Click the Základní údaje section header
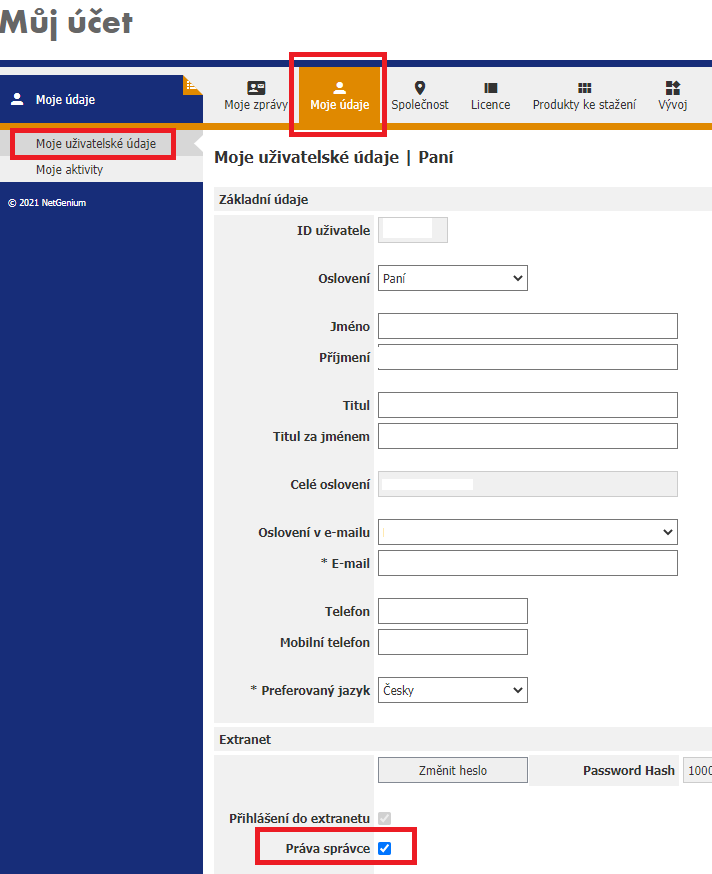Viewport: 712px width, 874px height. click(x=463, y=200)
